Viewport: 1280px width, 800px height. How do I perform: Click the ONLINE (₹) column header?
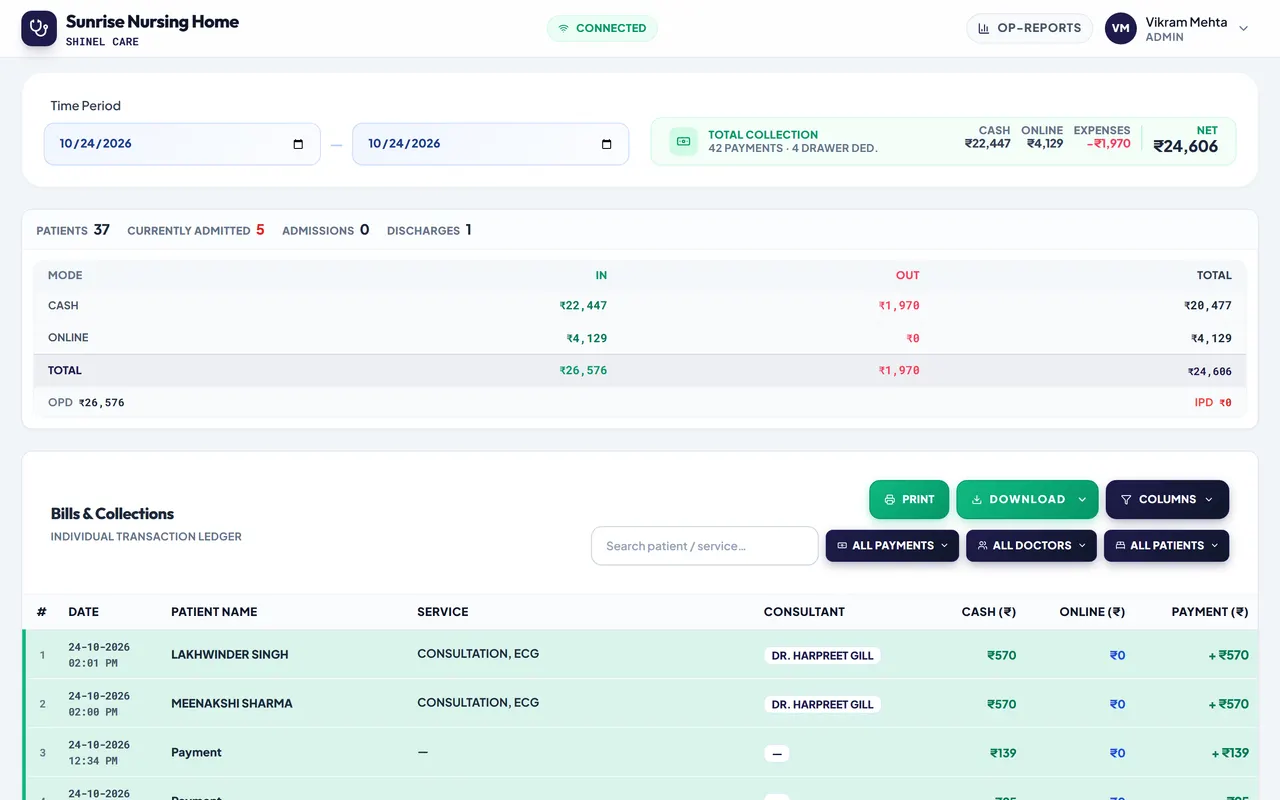point(1092,612)
